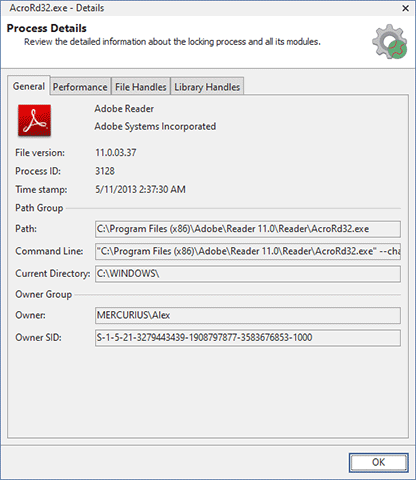The height and width of the screenshot is (480, 416).
Task: Click the Adobe Reader product name
Action: tap(124, 109)
